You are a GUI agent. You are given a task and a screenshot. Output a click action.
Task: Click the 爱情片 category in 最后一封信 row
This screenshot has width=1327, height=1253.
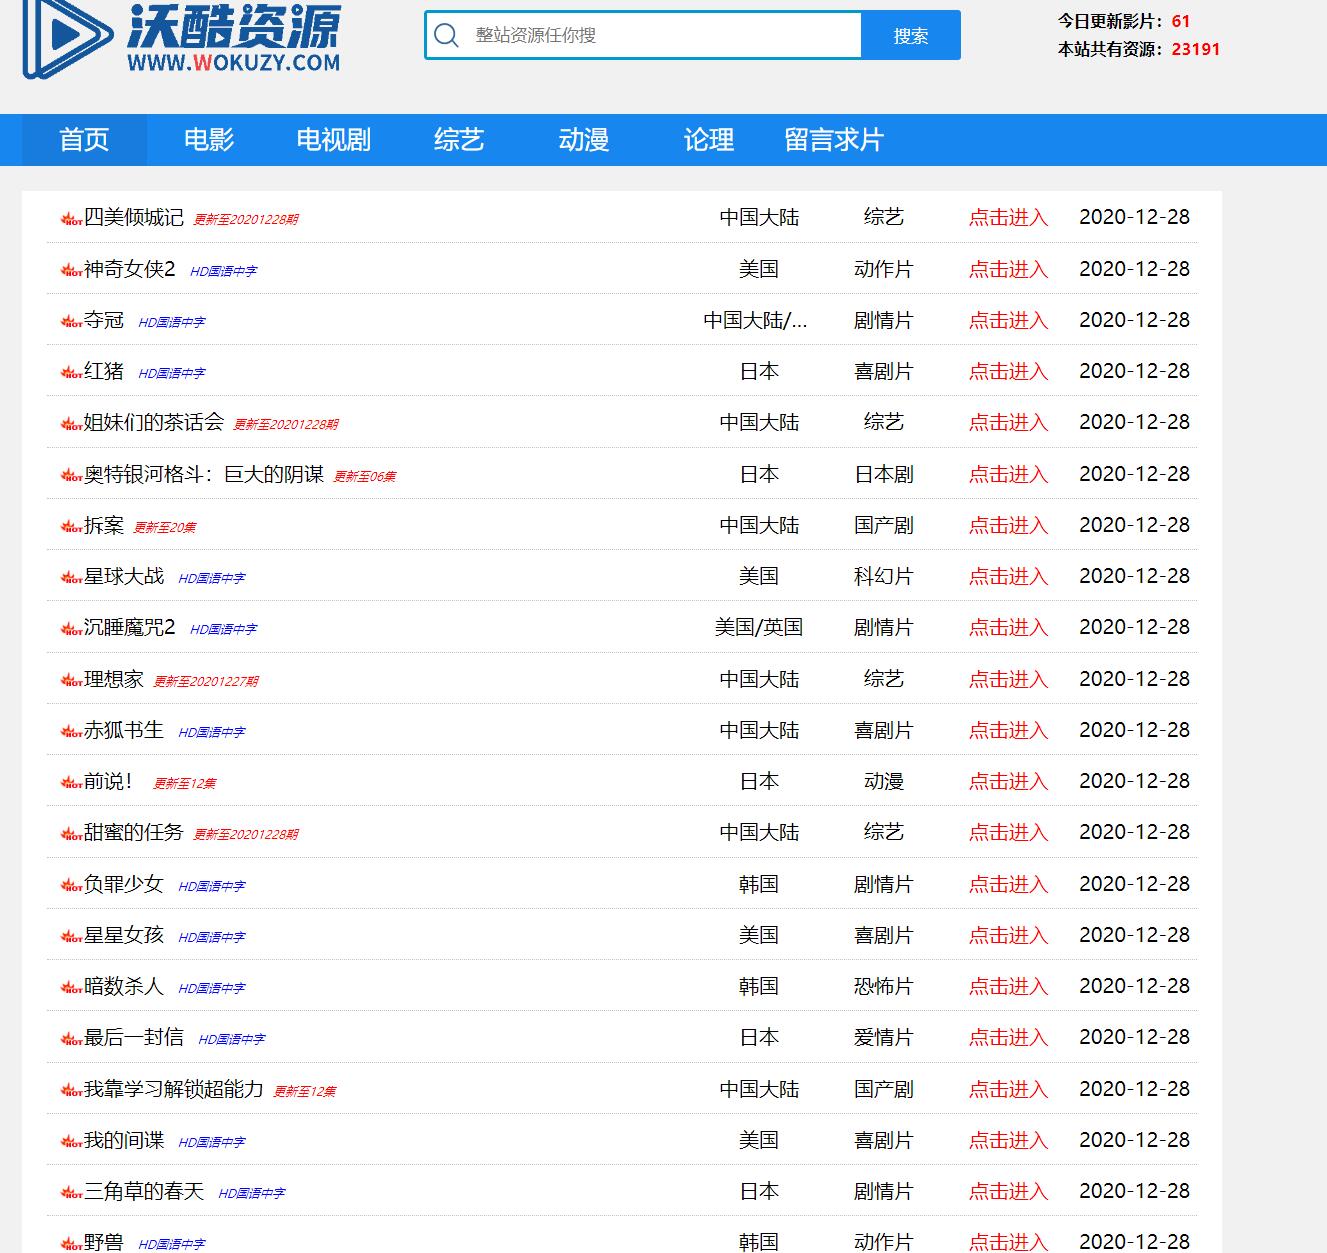tap(884, 1037)
